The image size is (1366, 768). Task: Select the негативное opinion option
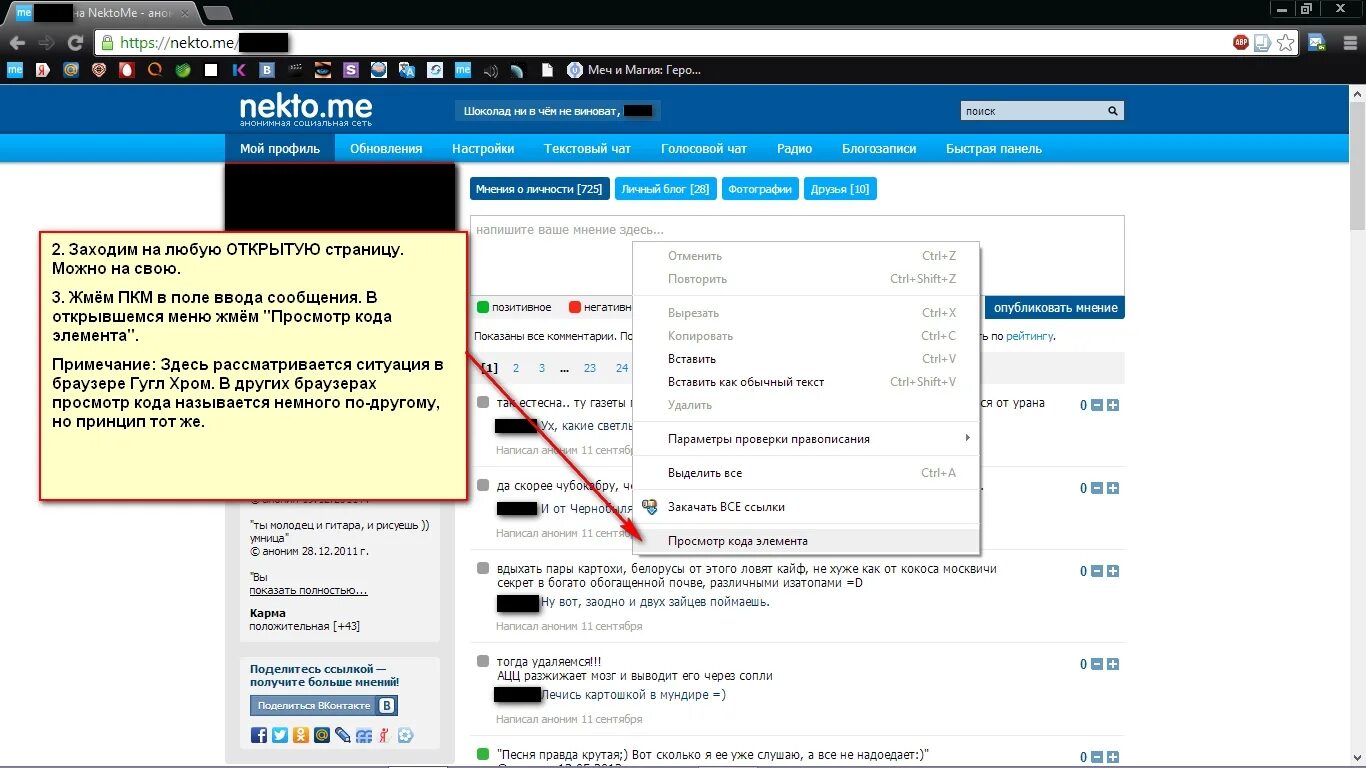600,307
